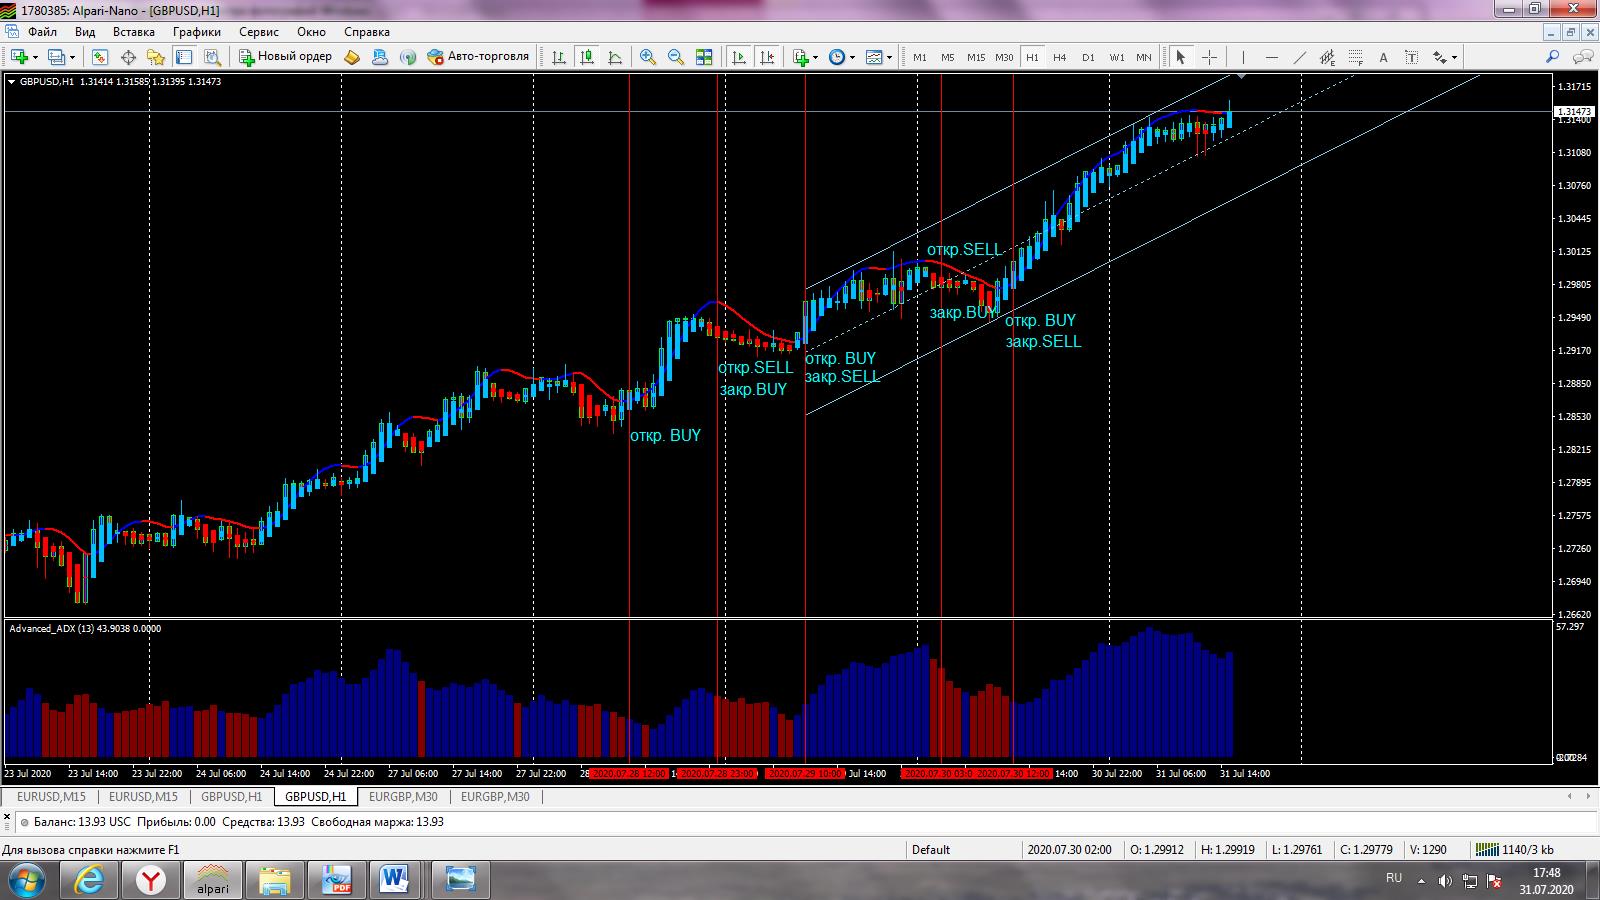Zoom out of the chart
The height and width of the screenshot is (900, 1600).
(676, 57)
